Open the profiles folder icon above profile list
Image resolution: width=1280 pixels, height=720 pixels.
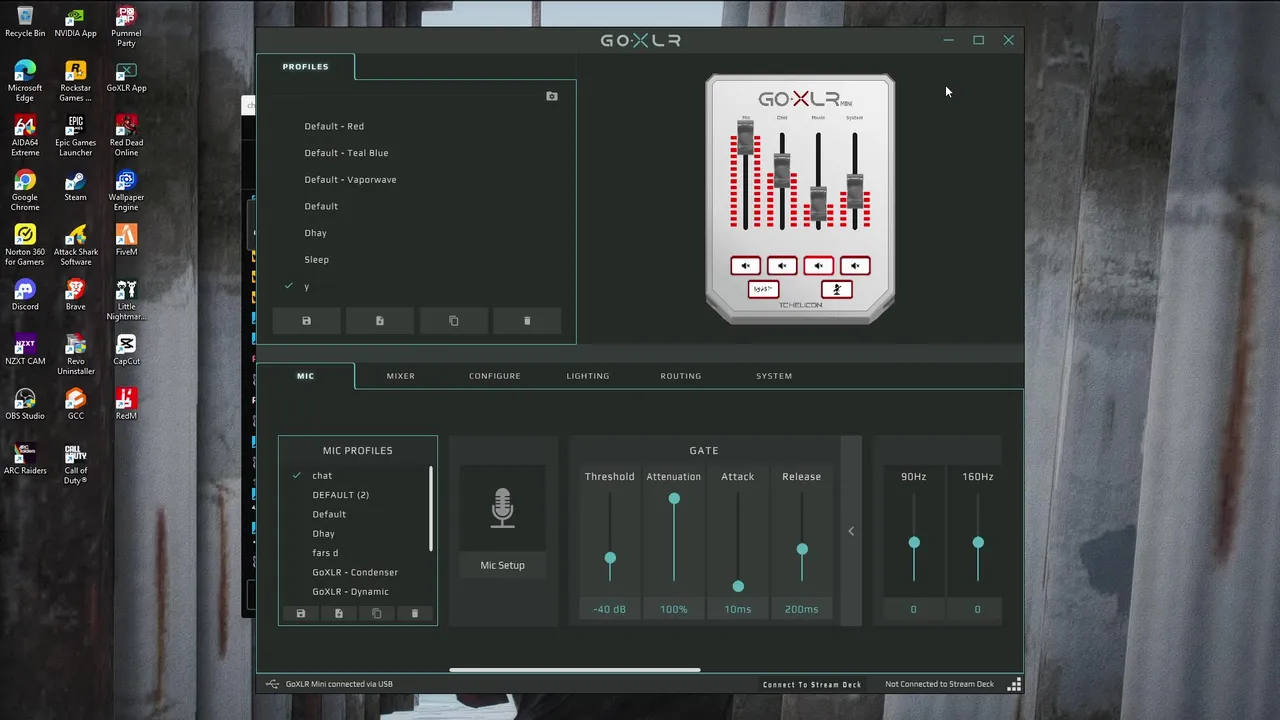(x=552, y=96)
